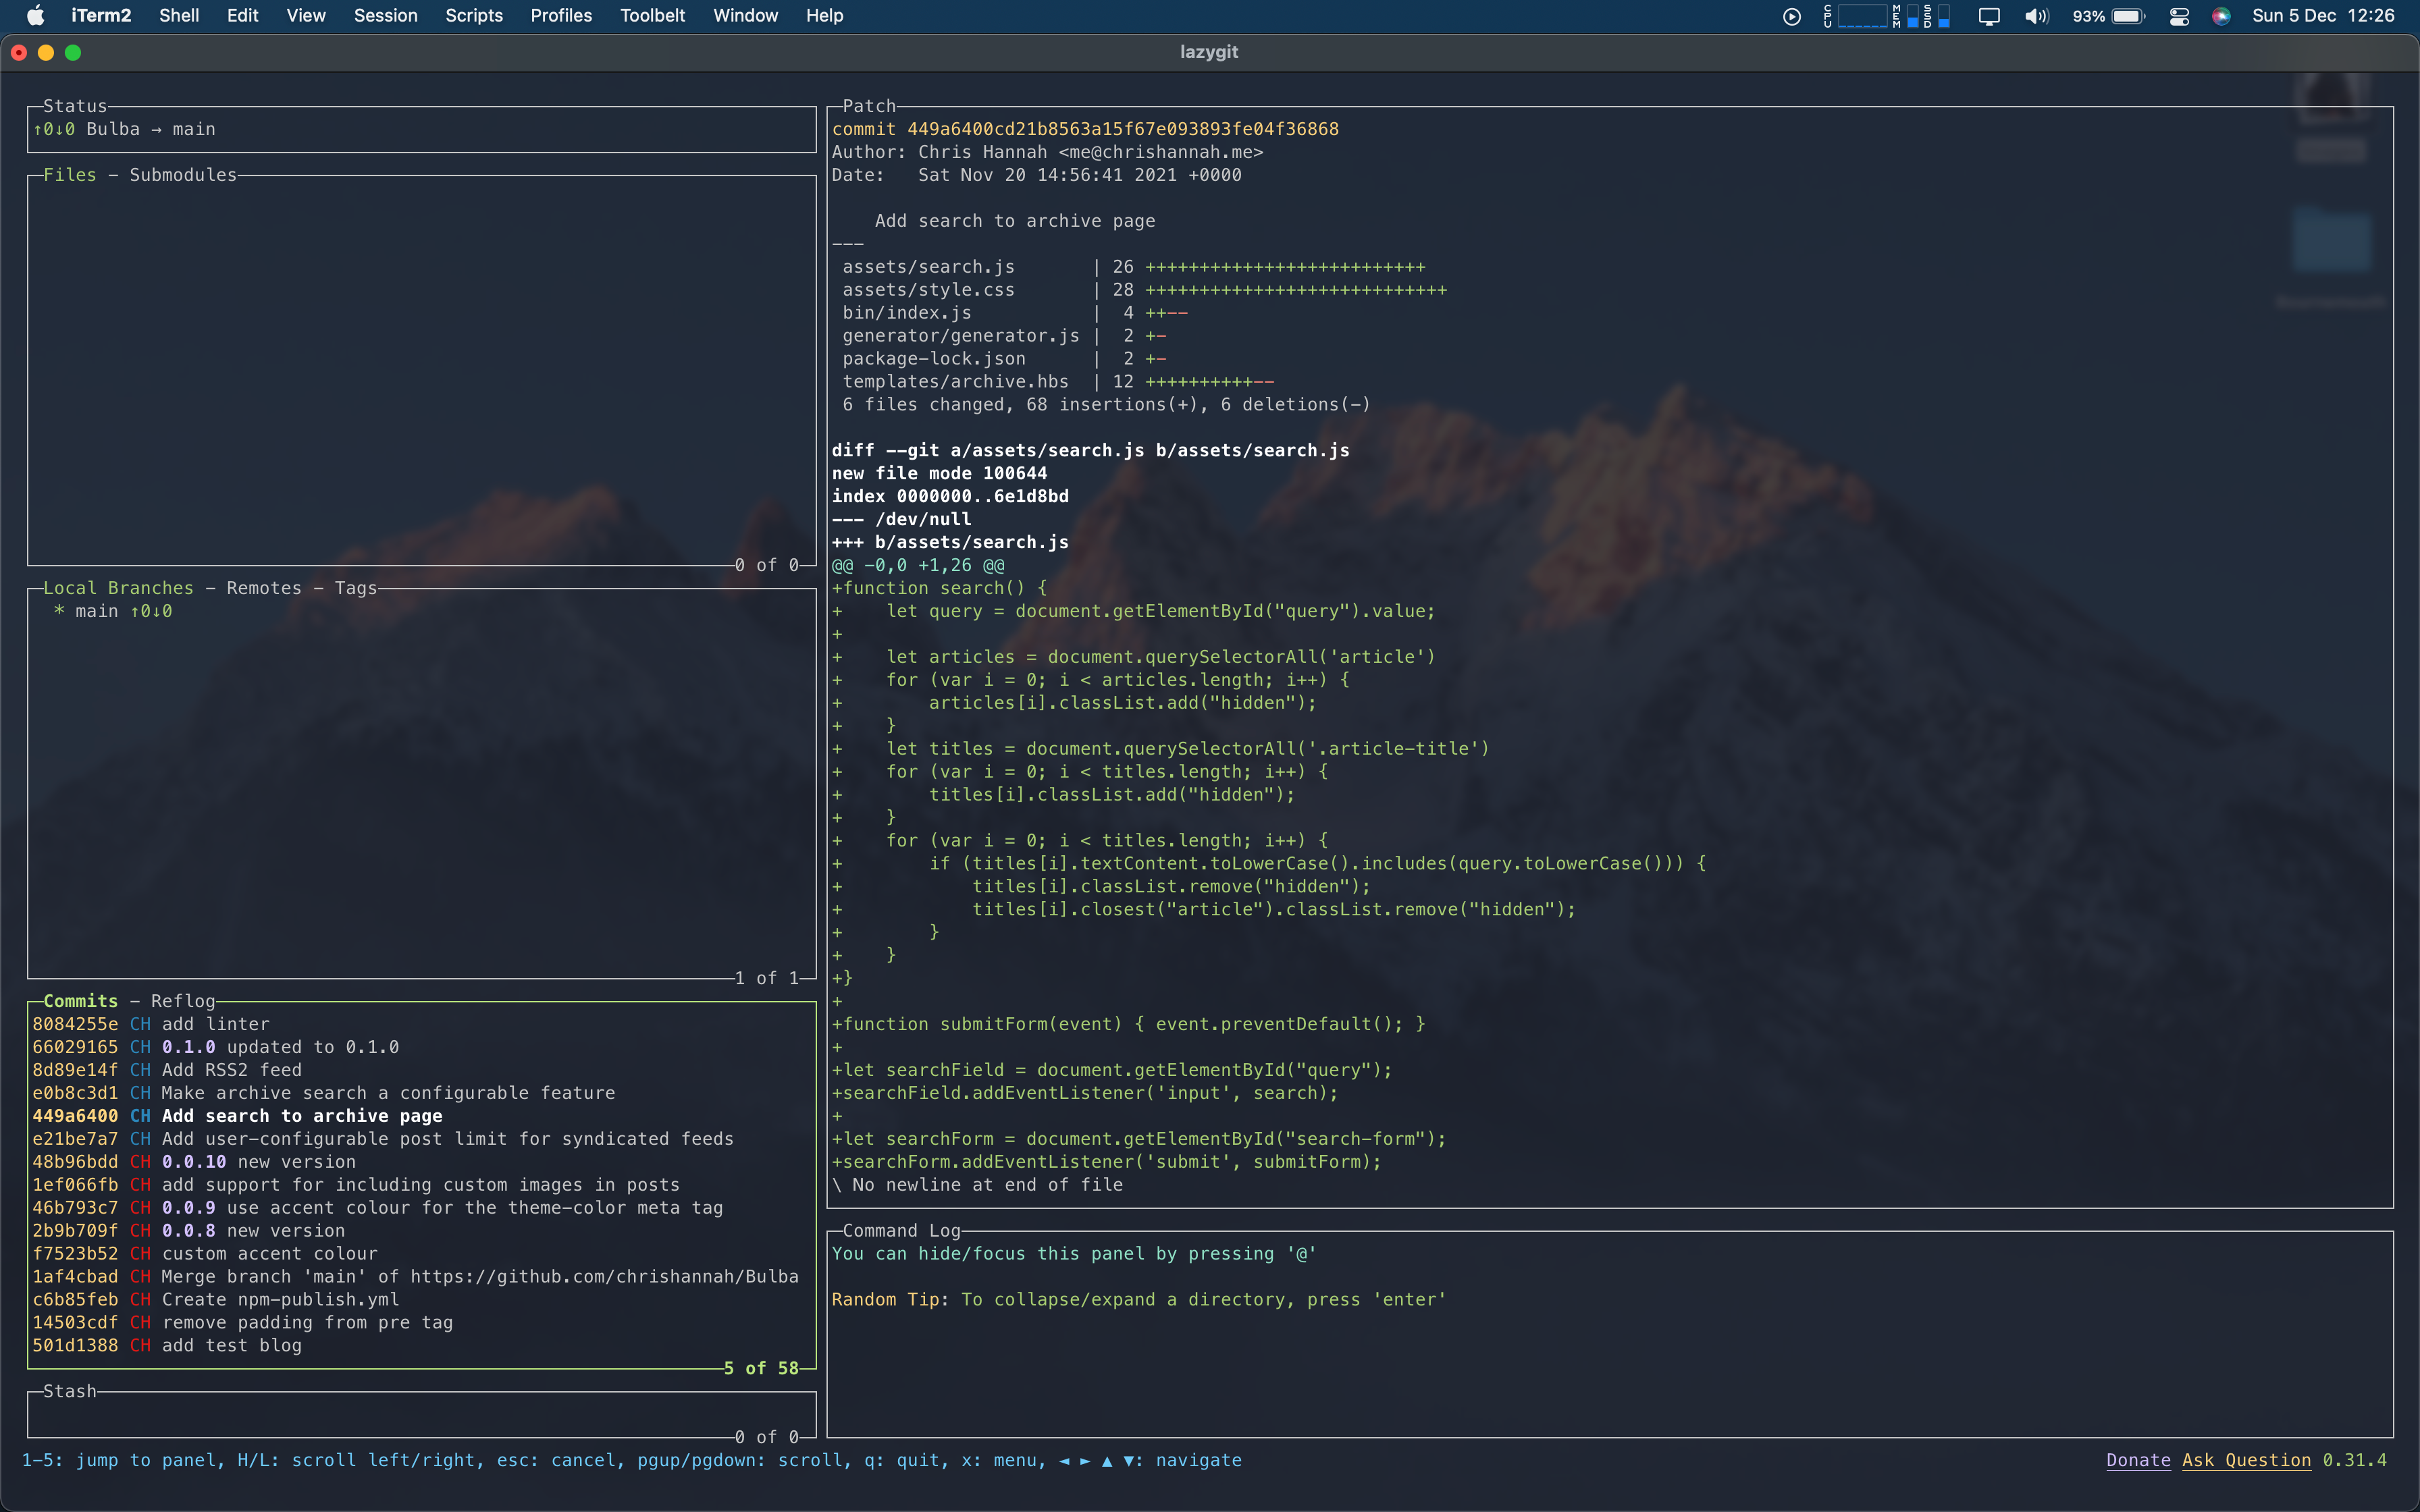
Task: Click templates/archive.hbs in the diff stat
Action: click(x=955, y=382)
